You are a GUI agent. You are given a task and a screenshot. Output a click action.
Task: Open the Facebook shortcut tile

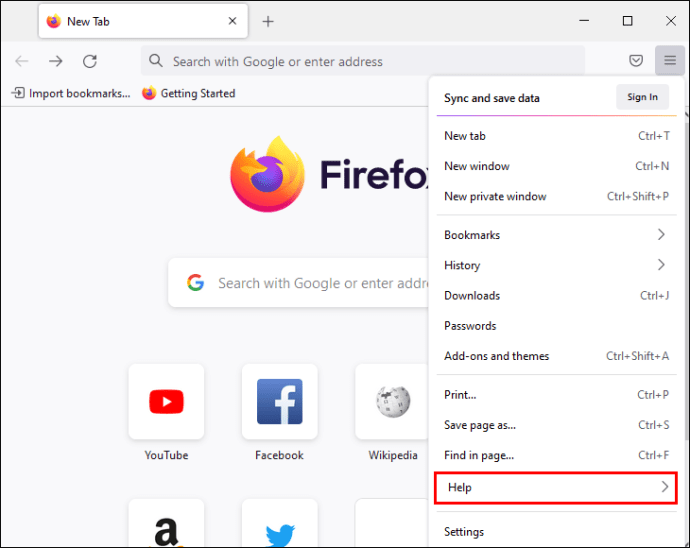[279, 401]
